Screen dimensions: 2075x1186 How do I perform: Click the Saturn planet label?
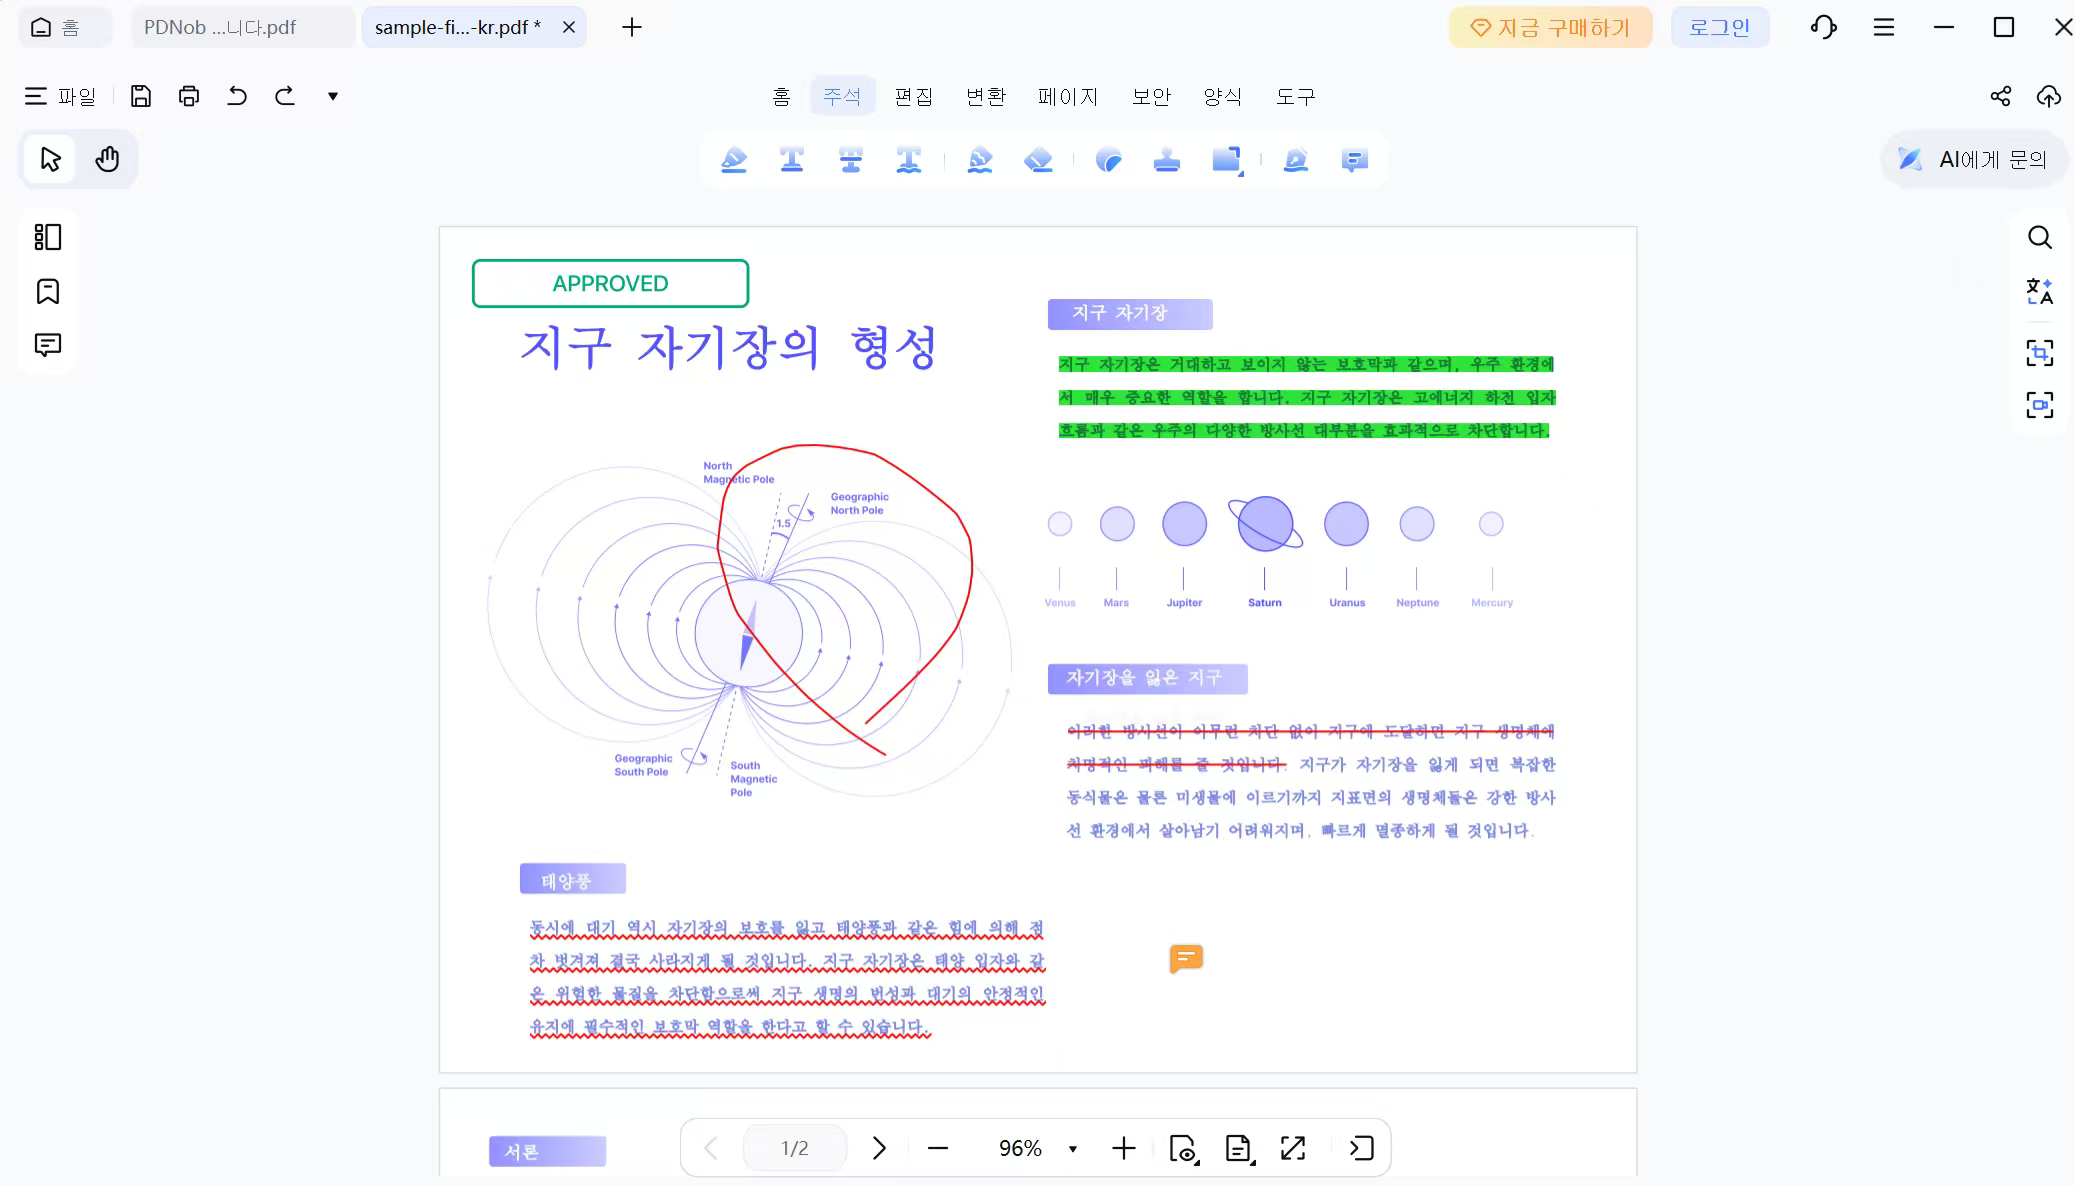(1264, 602)
